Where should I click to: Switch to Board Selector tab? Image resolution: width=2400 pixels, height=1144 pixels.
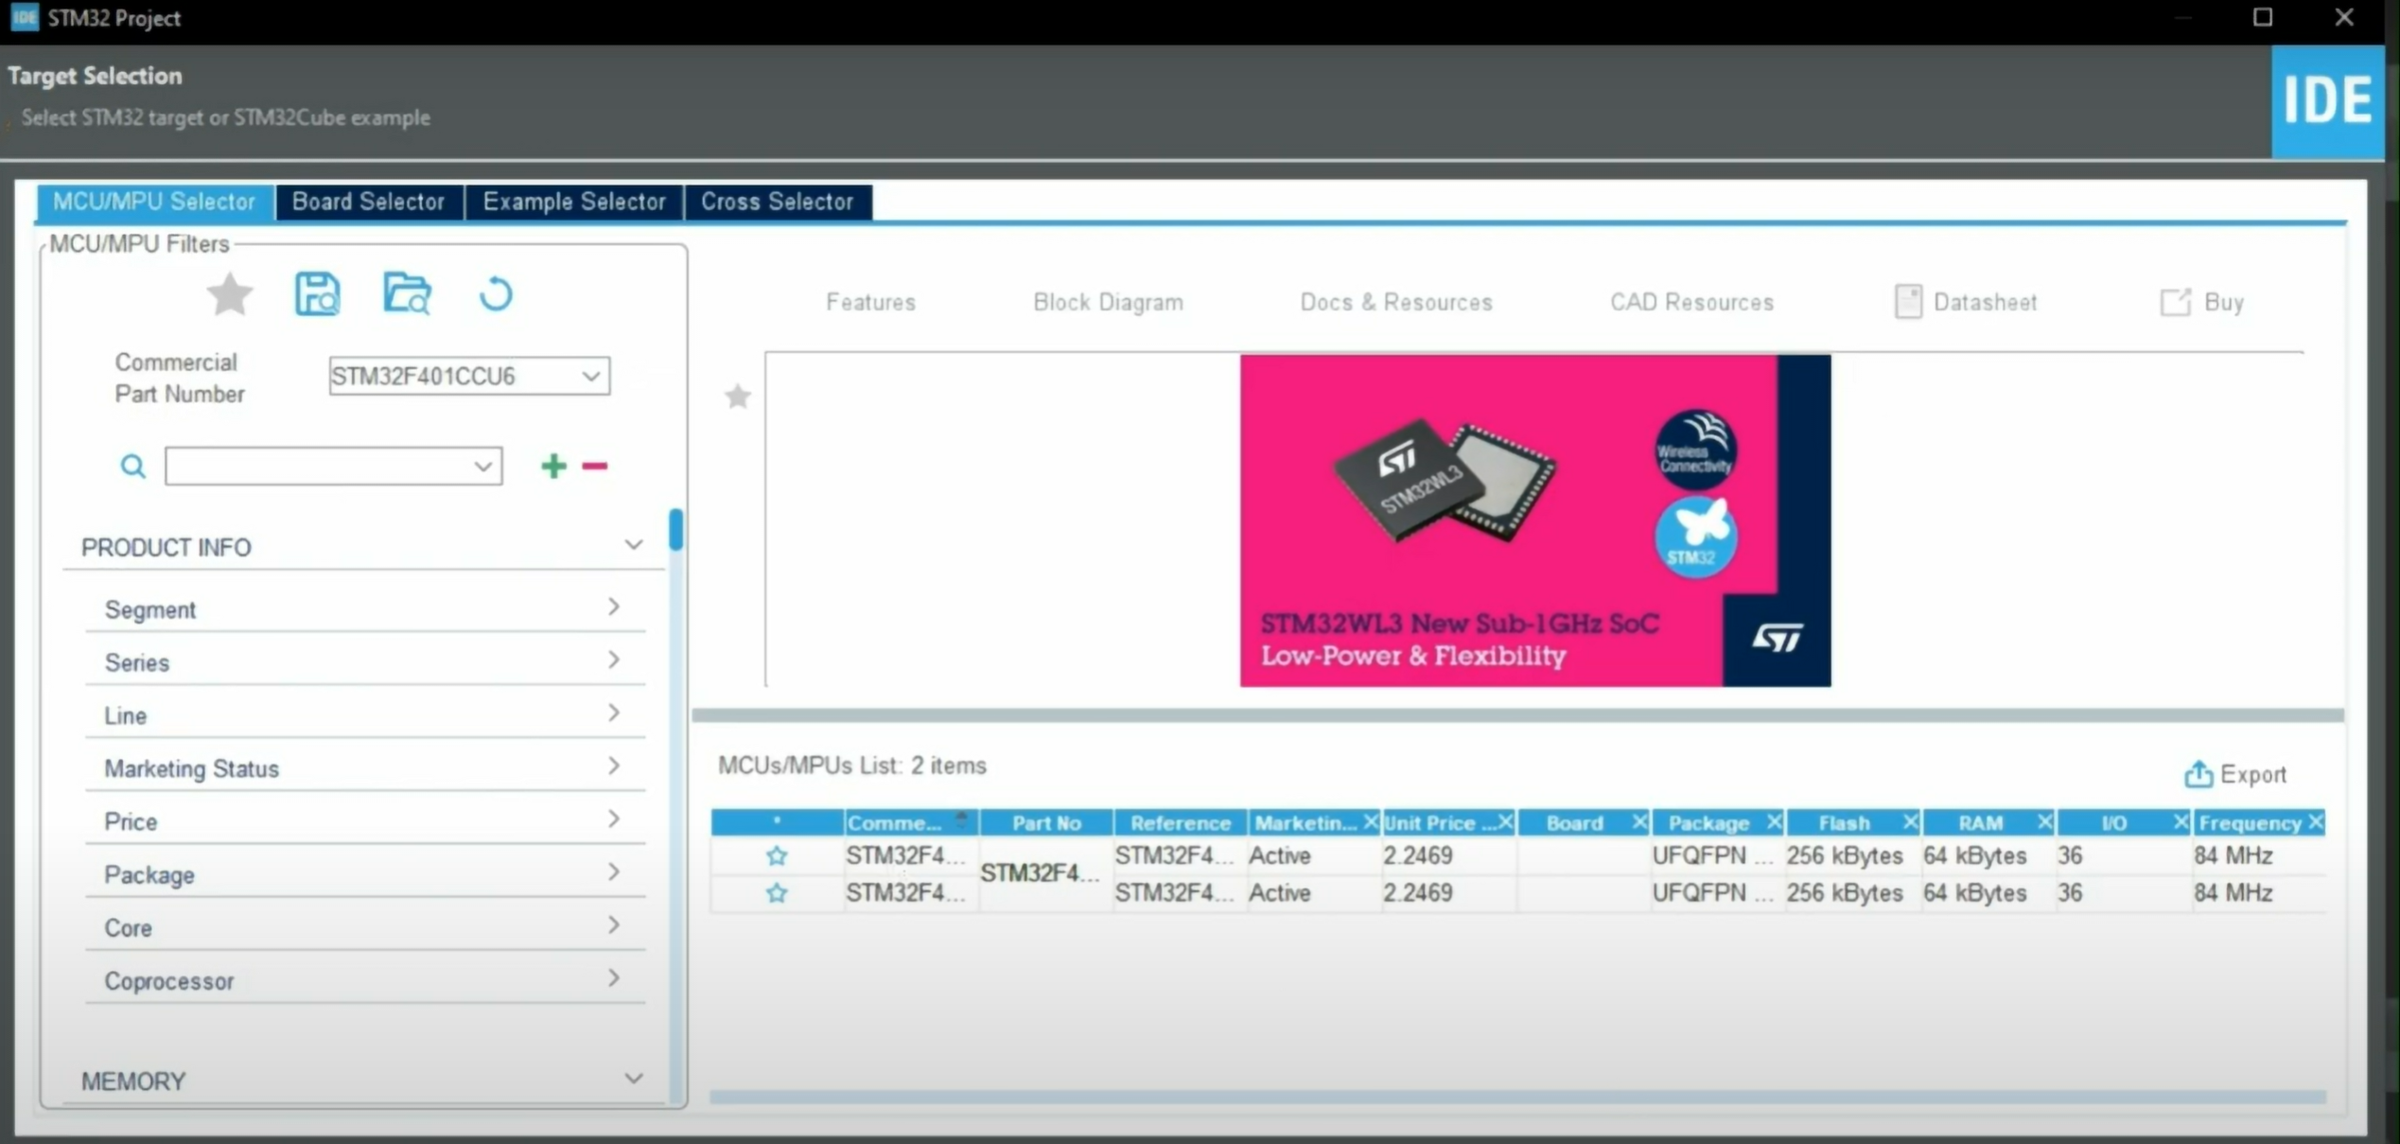(x=368, y=202)
